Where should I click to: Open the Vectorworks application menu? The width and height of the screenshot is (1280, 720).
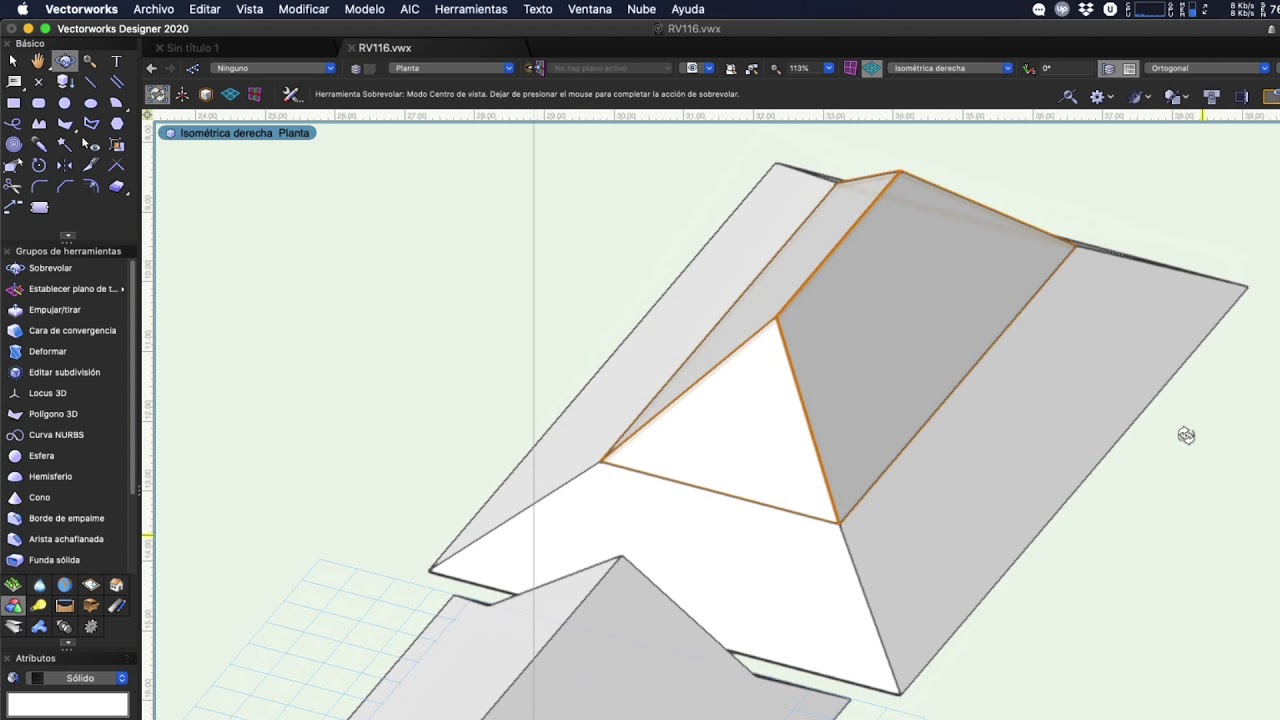[x=81, y=9]
